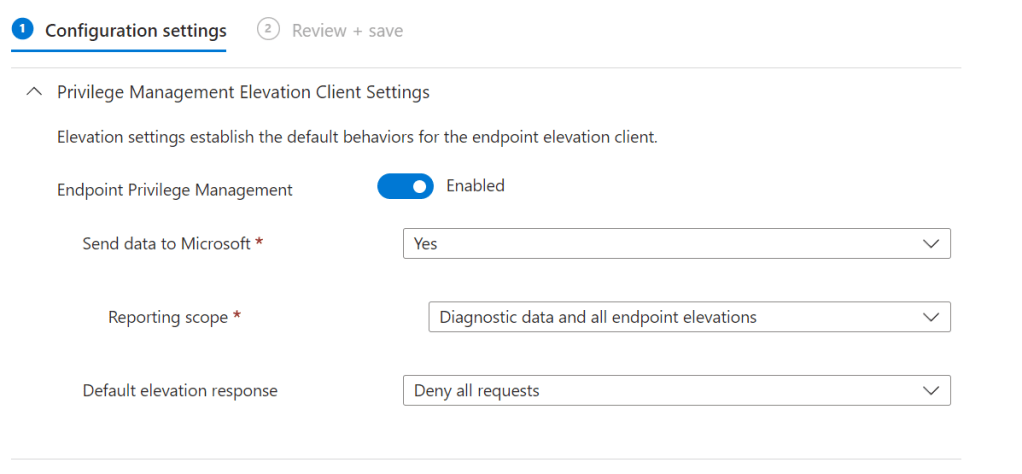Switch to the Configuration settings tab

[135, 31]
